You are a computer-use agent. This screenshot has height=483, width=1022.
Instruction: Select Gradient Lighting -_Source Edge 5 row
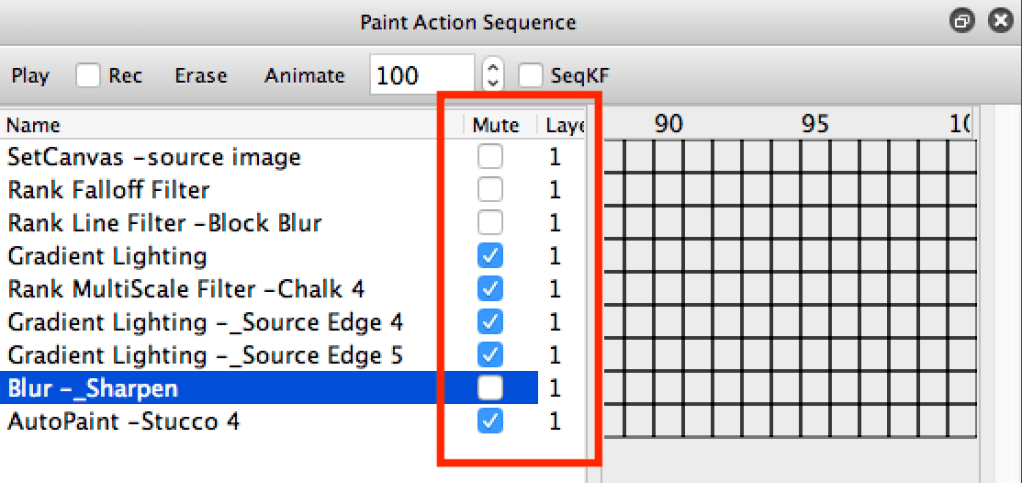coord(195,355)
